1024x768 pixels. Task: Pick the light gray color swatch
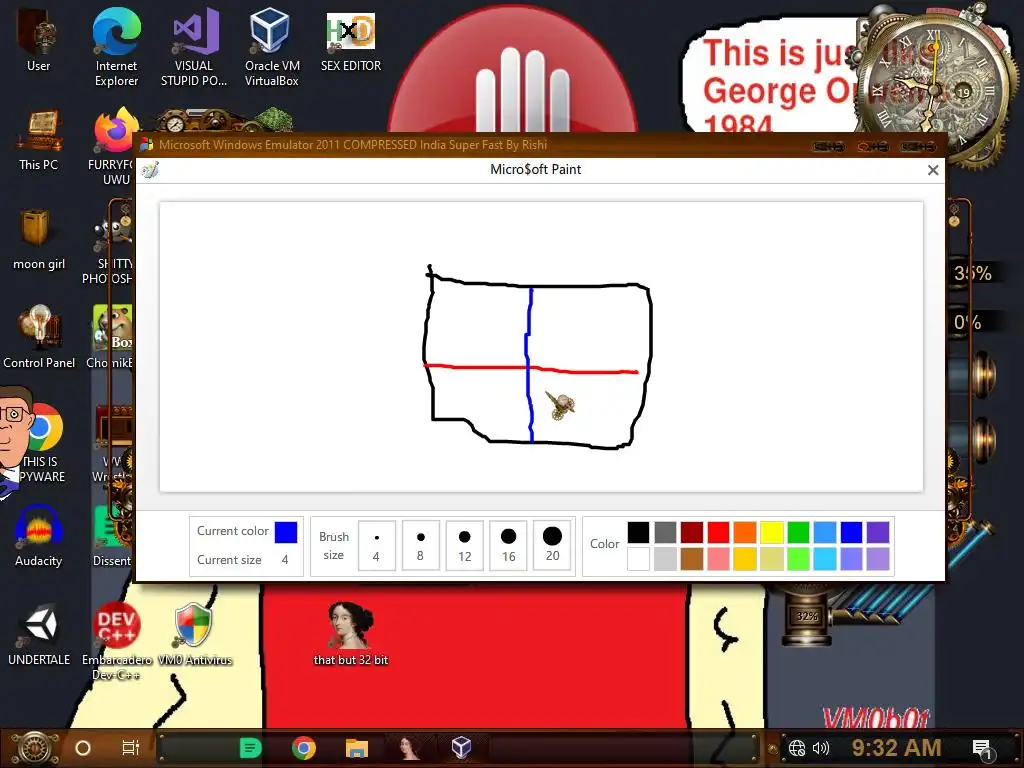(665, 559)
